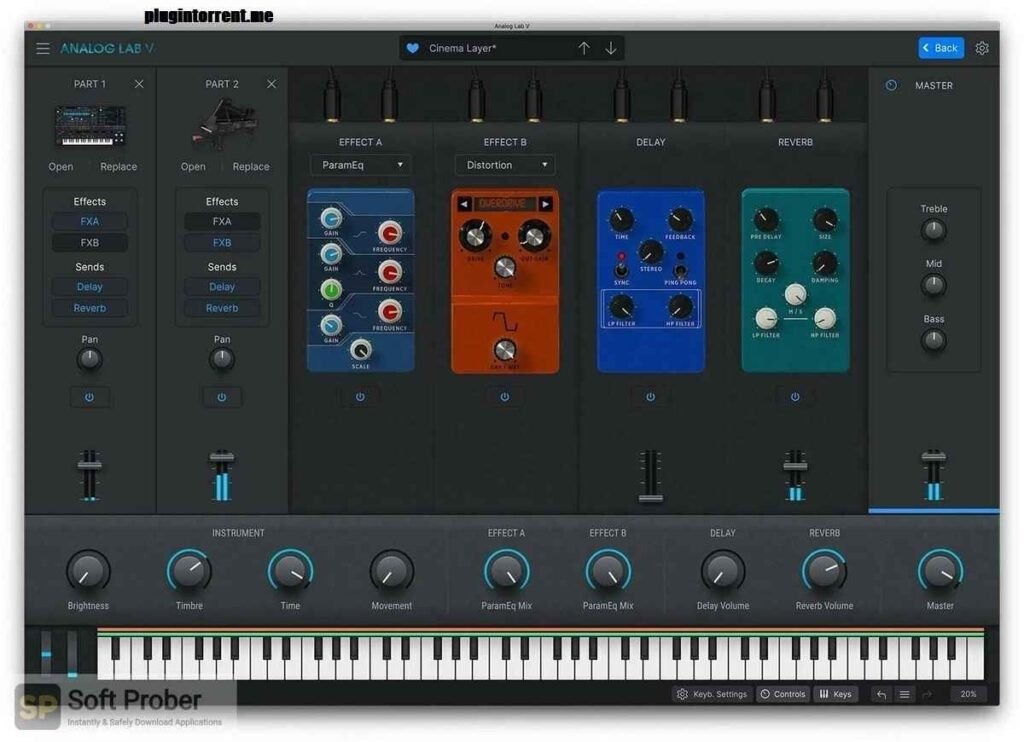
Task: Toggle FXA for Part 1
Action: (89, 221)
